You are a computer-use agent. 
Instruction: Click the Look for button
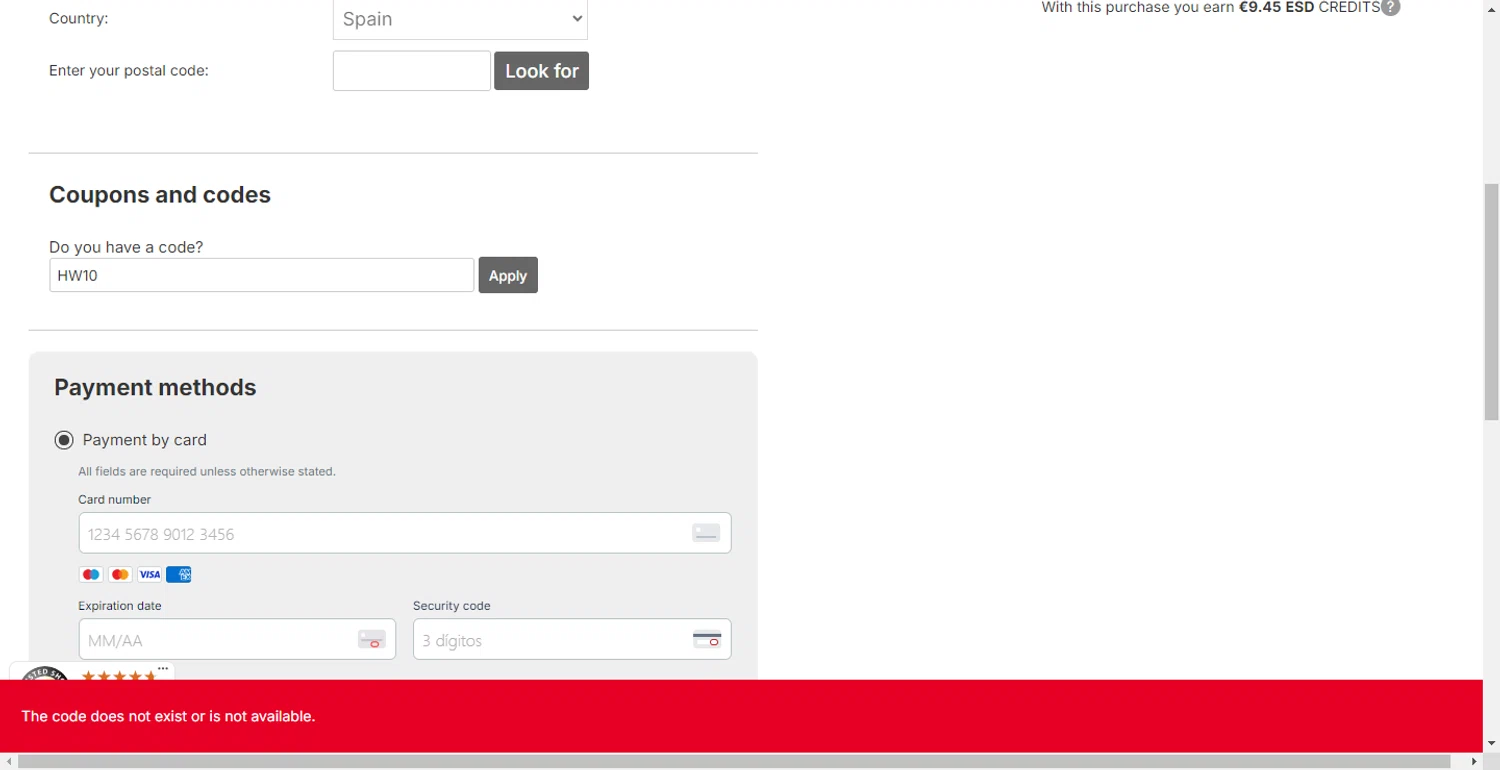[x=541, y=71]
